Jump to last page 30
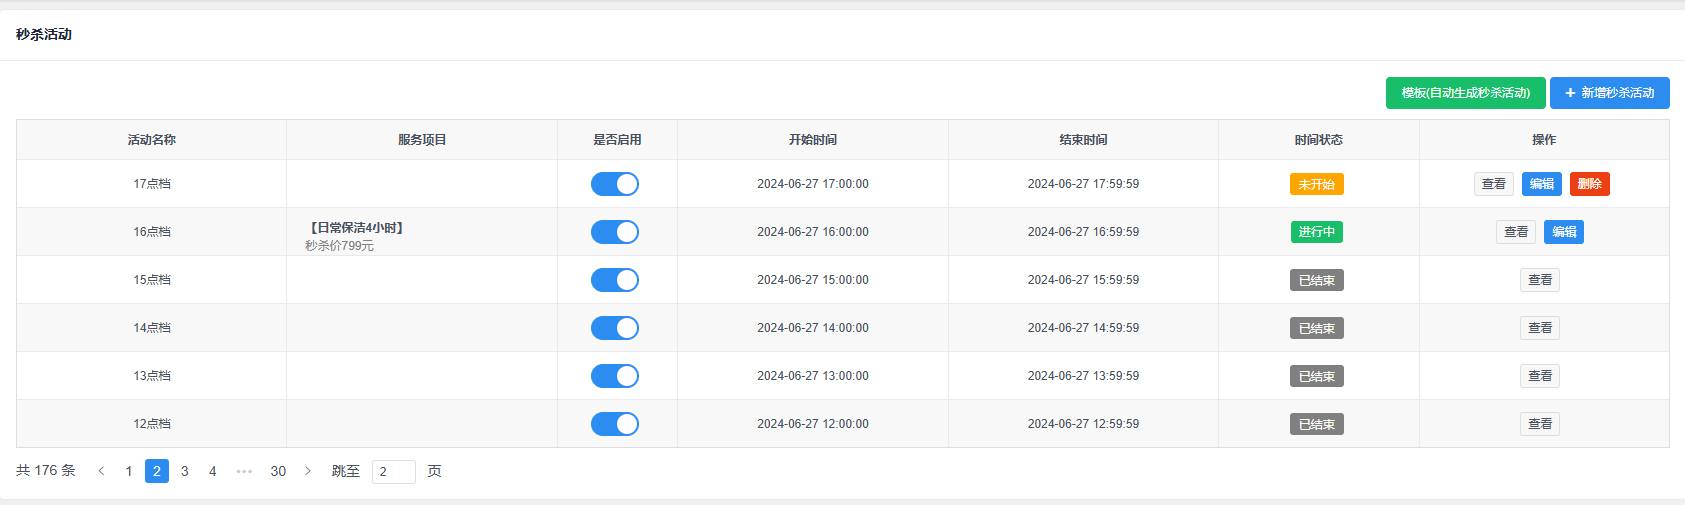1685x505 pixels. coord(278,471)
